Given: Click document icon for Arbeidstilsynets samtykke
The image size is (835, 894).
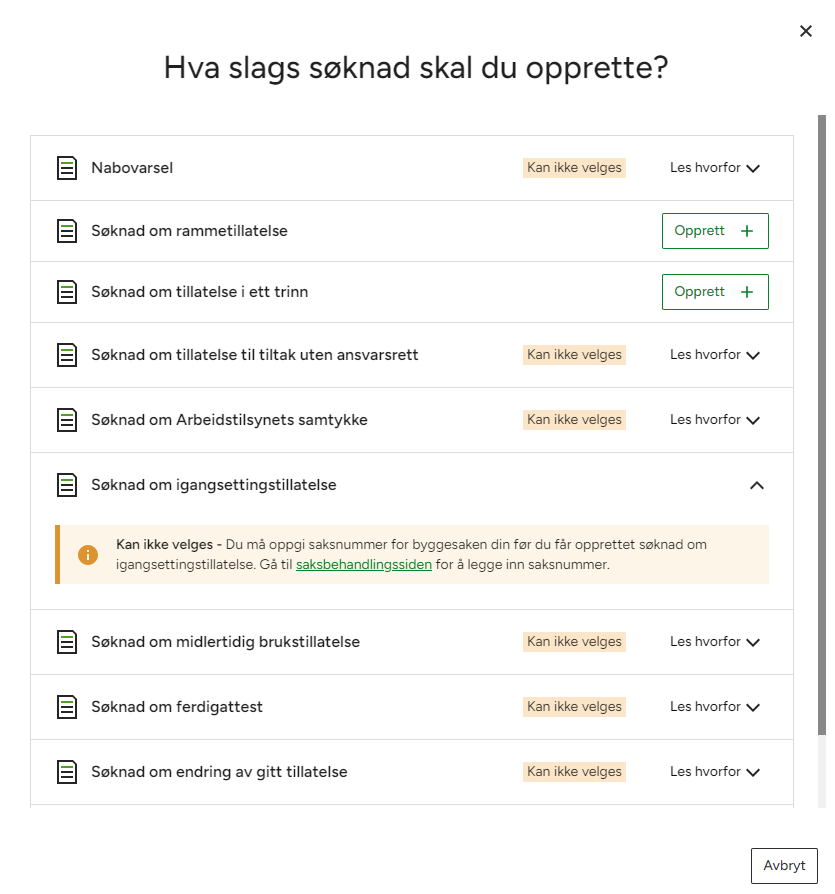Looking at the screenshot, I should pos(67,420).
